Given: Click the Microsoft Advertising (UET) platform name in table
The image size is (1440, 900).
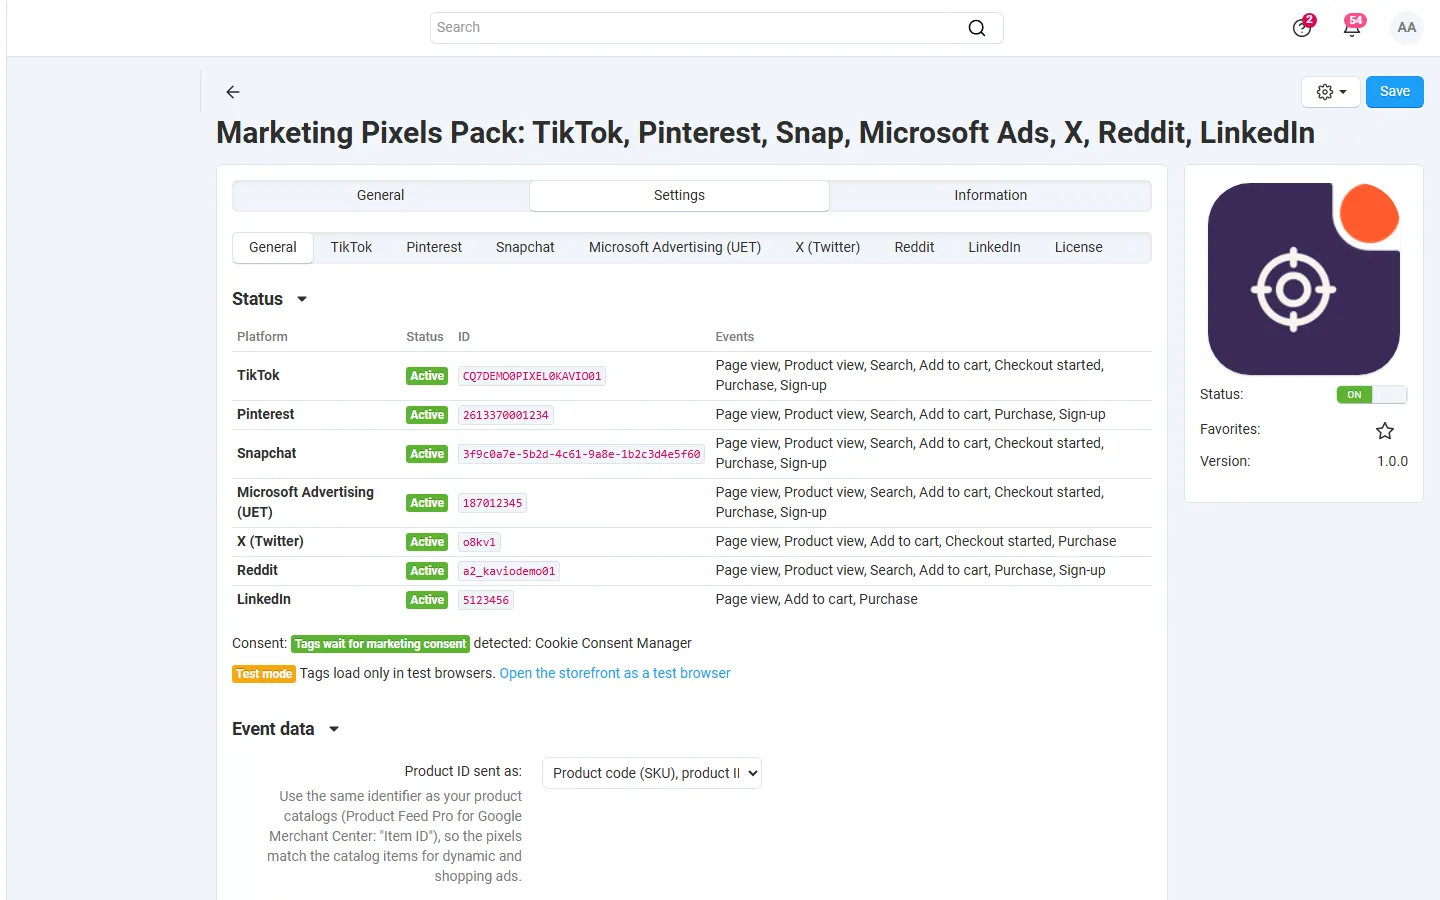Looking at the screenshot, I should point(305,503).
